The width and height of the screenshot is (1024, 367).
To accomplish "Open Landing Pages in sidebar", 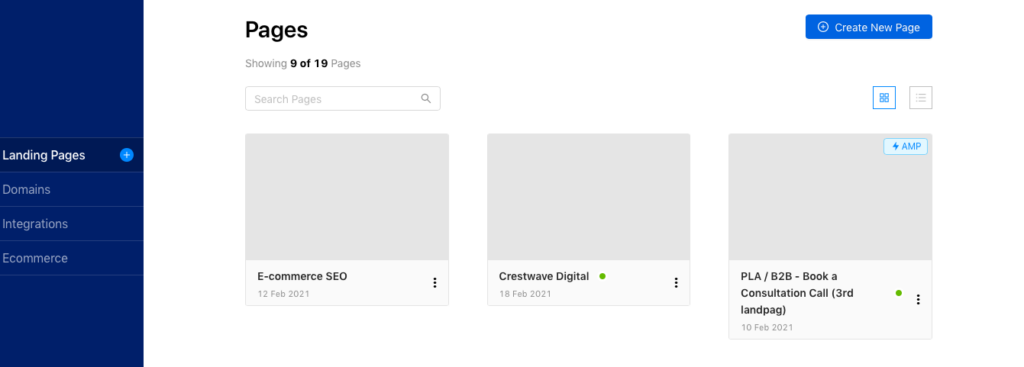I will tap(71, 155).
